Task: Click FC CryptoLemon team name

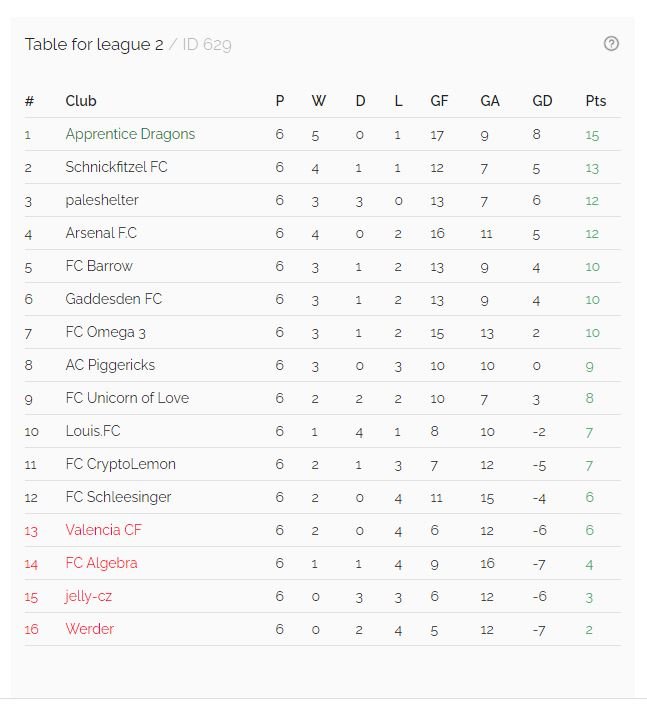Action: click(x=120, y=464)
